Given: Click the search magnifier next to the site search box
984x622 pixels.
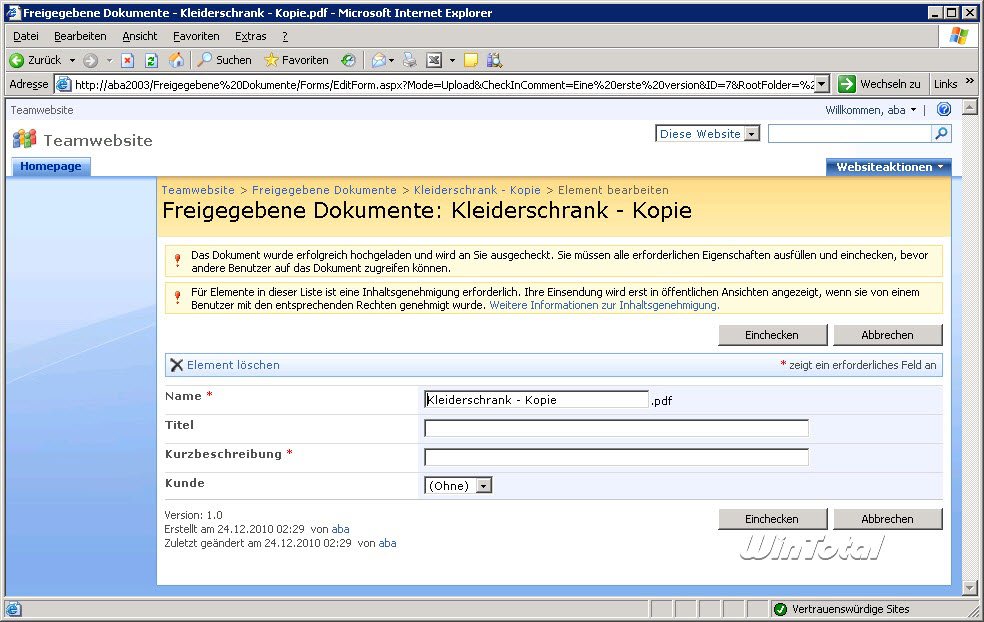Looking at the screenshot, I should pyautogui.click(x=941, y=133).
